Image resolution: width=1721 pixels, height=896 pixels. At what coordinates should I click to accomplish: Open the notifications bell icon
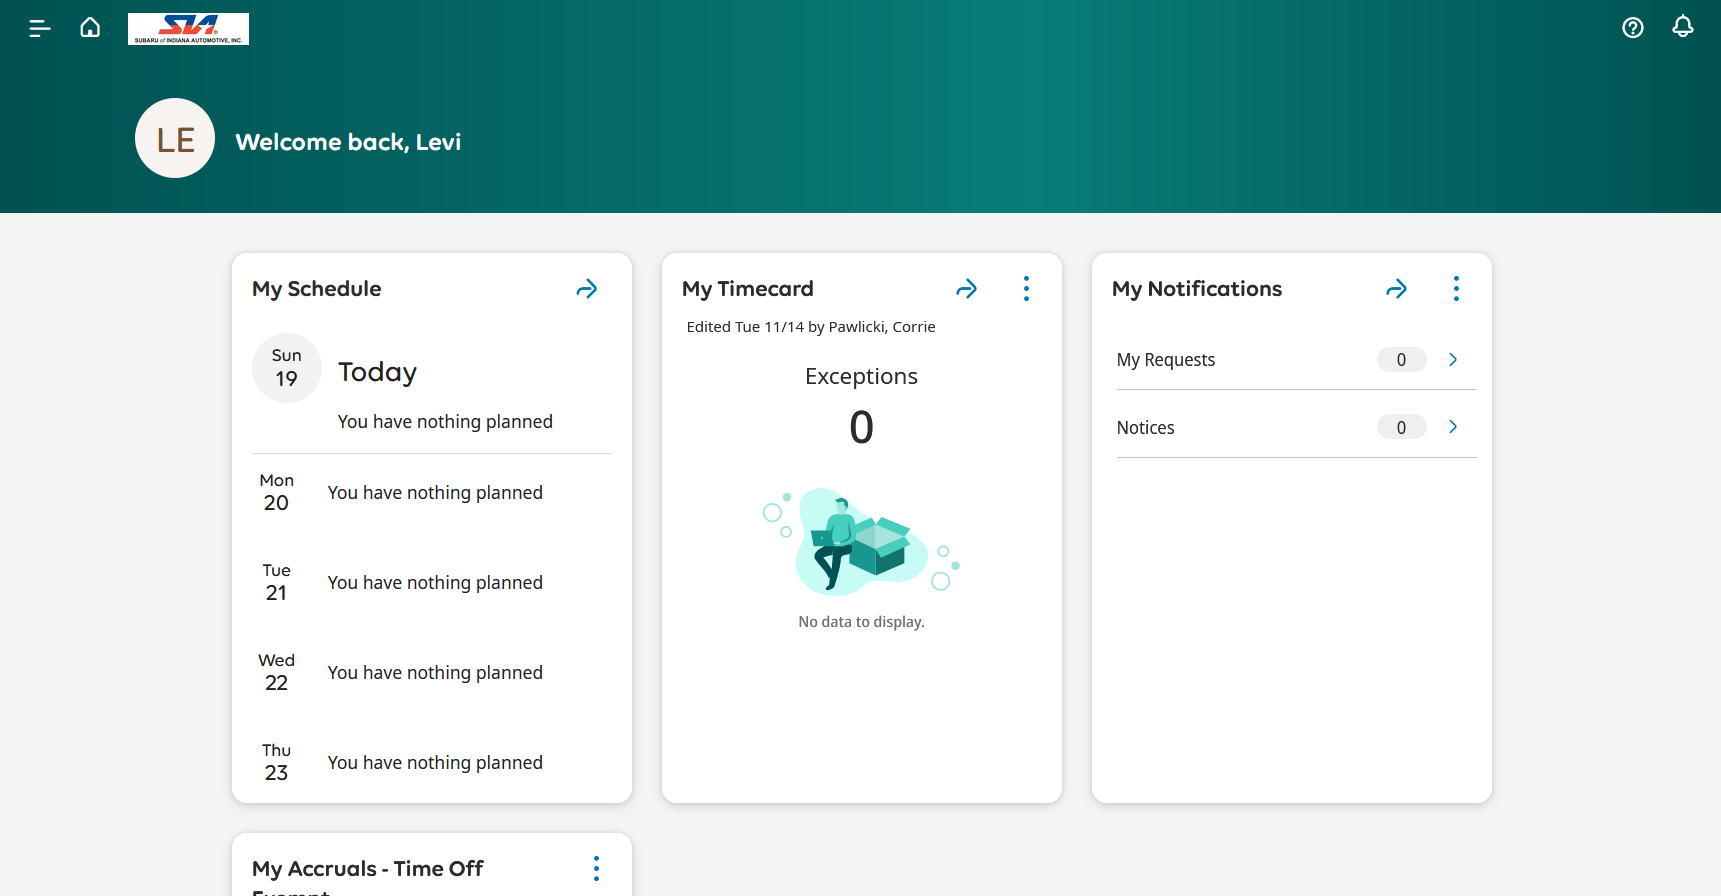[x=1682, y=28]
